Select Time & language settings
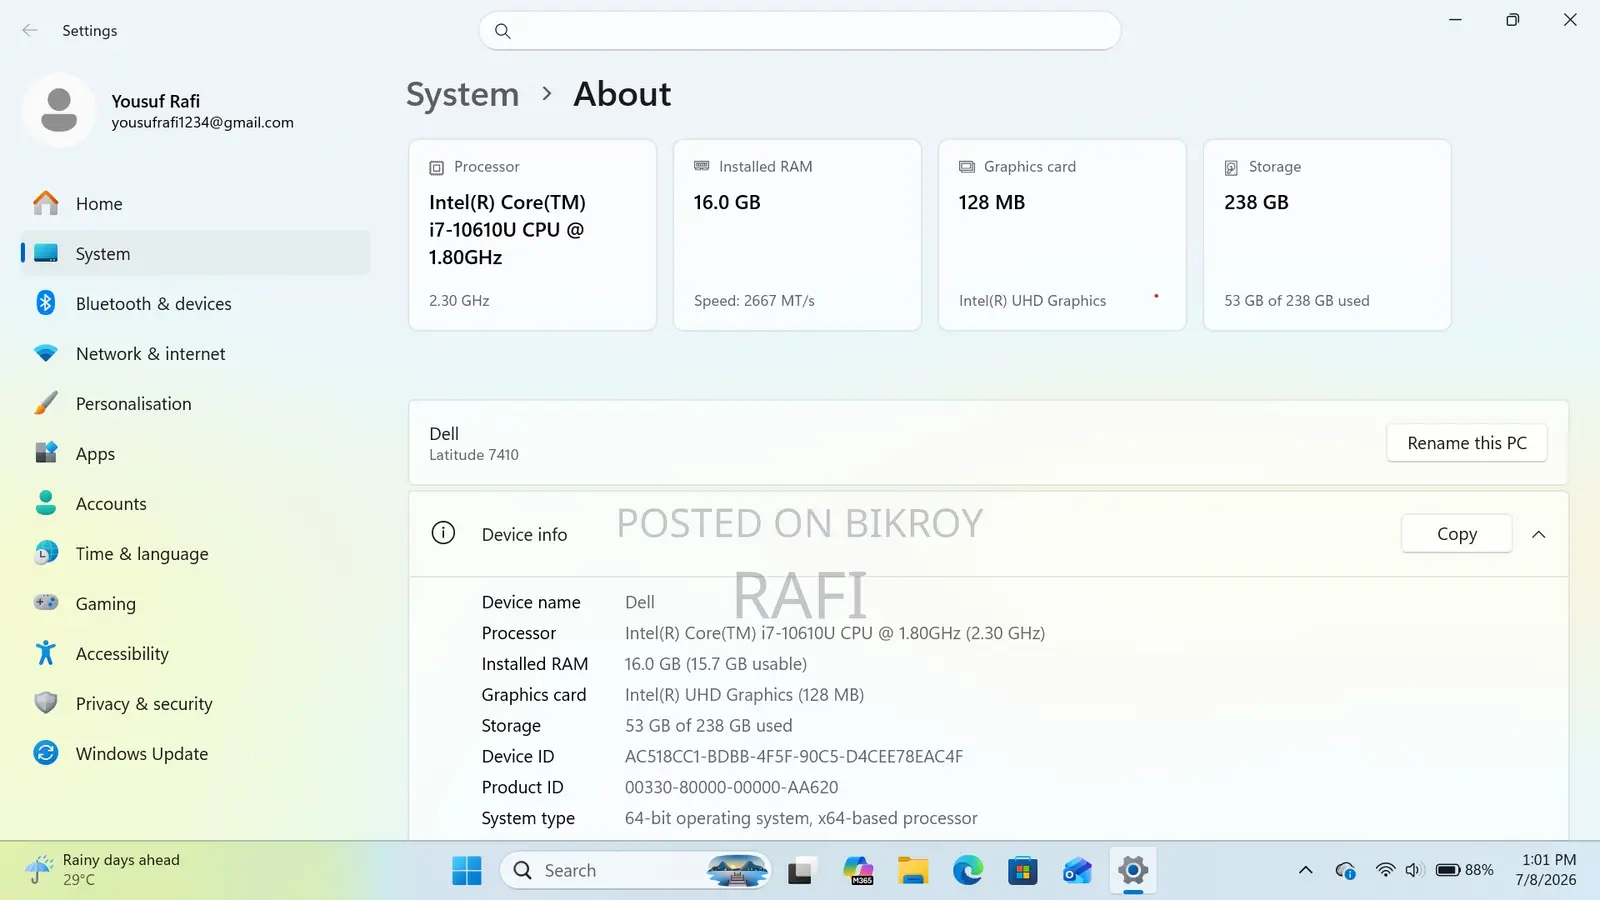The image size is (1600, 900). (195, 553)
